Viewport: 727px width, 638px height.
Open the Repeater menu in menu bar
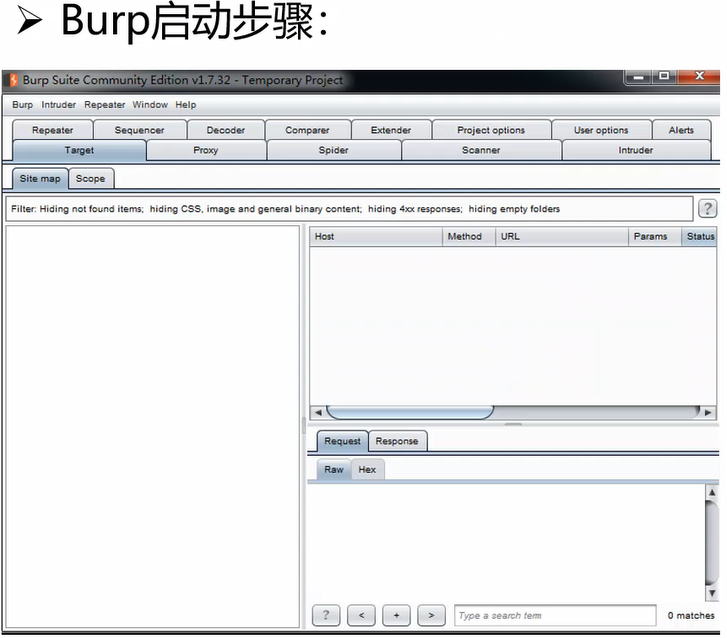104,105
